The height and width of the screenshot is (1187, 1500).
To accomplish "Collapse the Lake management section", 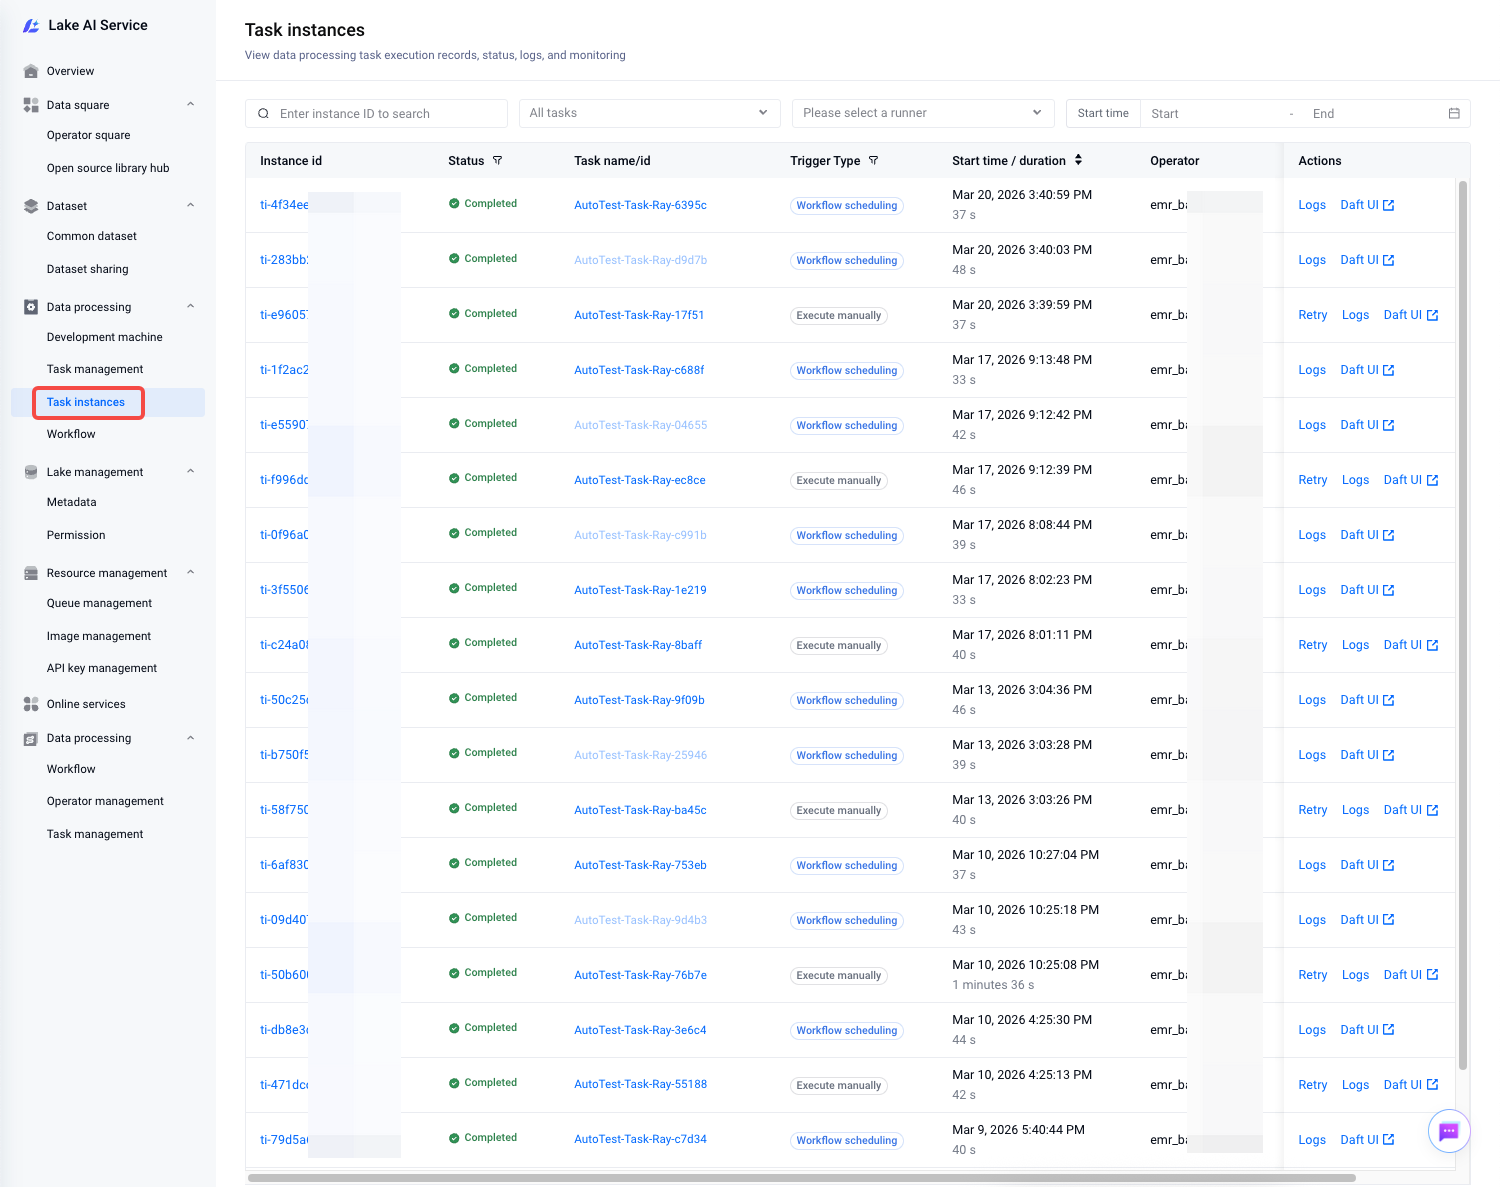I will click(x=190, y=472).
